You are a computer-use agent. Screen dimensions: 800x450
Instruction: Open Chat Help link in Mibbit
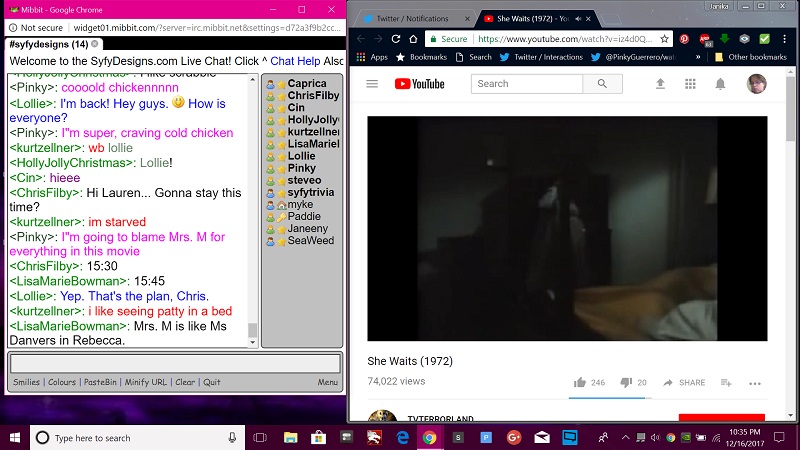click(295, 61)
